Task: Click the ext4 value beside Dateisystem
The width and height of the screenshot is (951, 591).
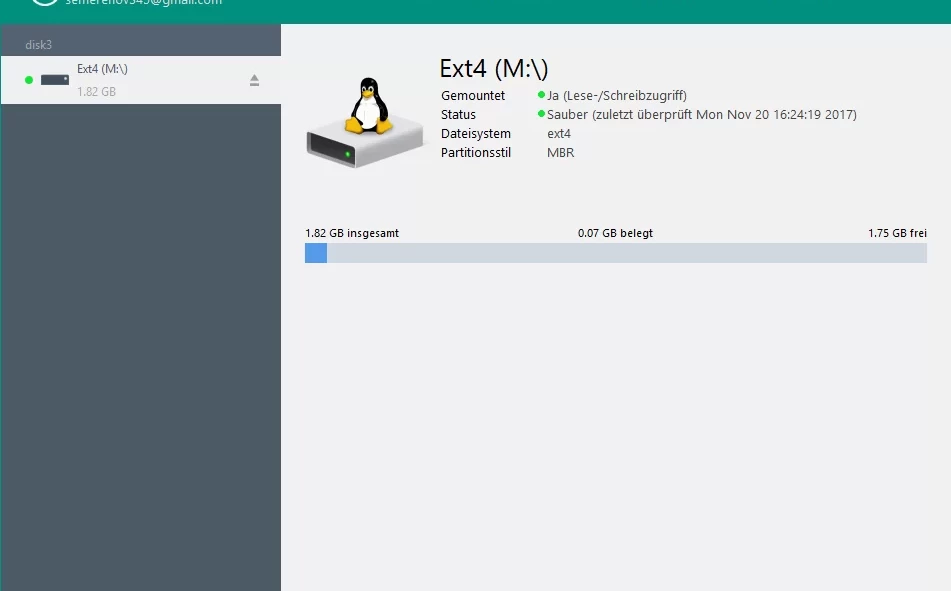Action: pyautogui.click(x=559, y=134)
